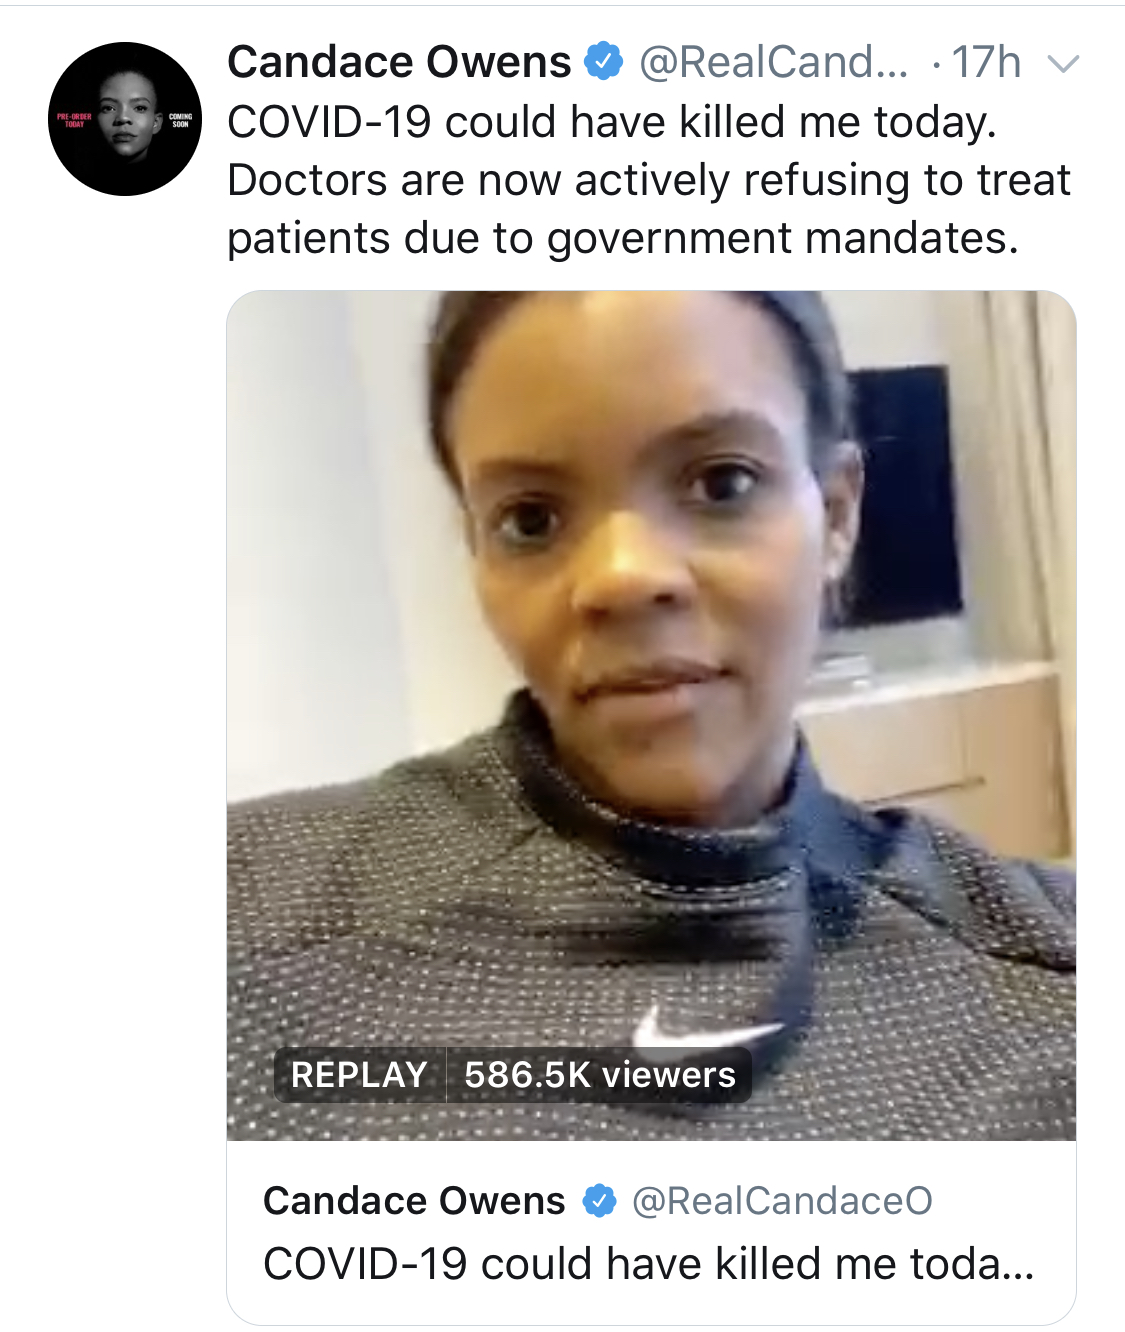1125x1332 pixels.
Task: Click the "Doctors are now actively refusing" text line
Action: point(649,180)
